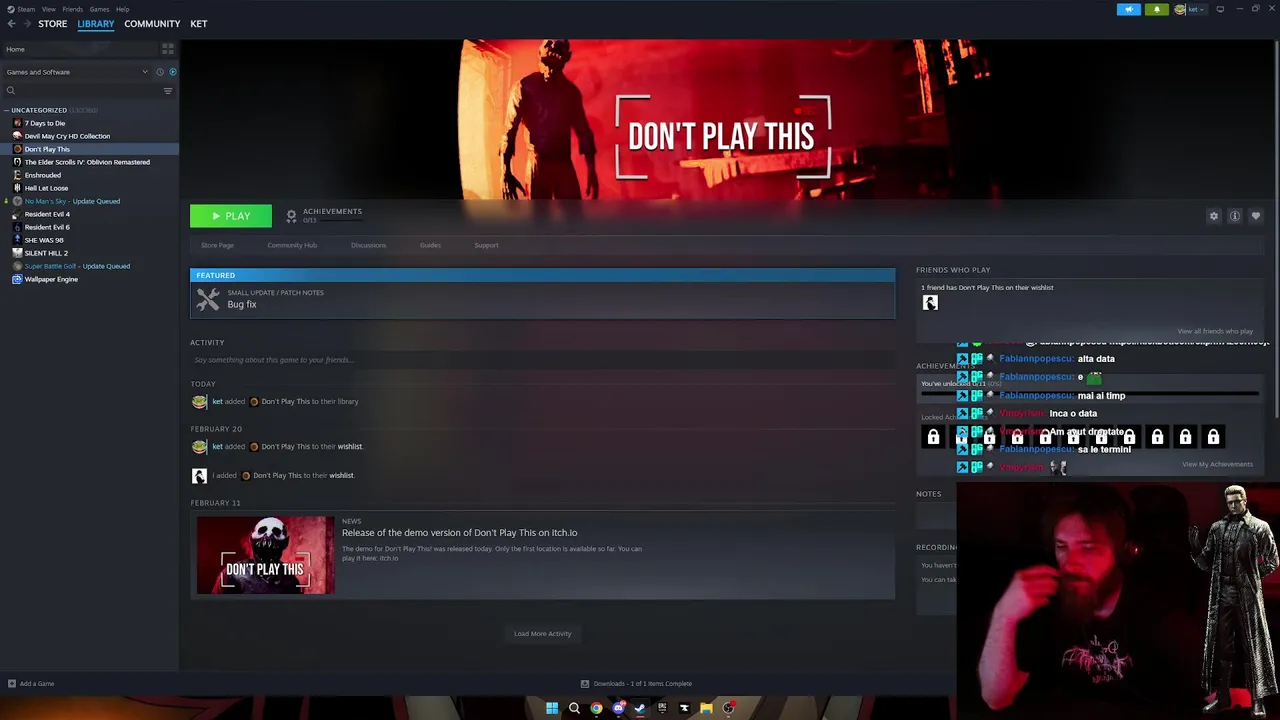Click the Load More Activity button
Screen dimensions: 1280x720
[x=543, y=634]
